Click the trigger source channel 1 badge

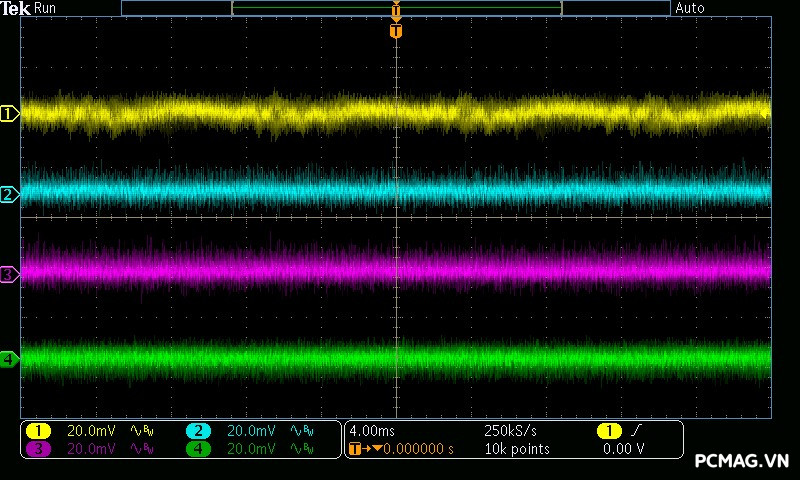[609, 431]
